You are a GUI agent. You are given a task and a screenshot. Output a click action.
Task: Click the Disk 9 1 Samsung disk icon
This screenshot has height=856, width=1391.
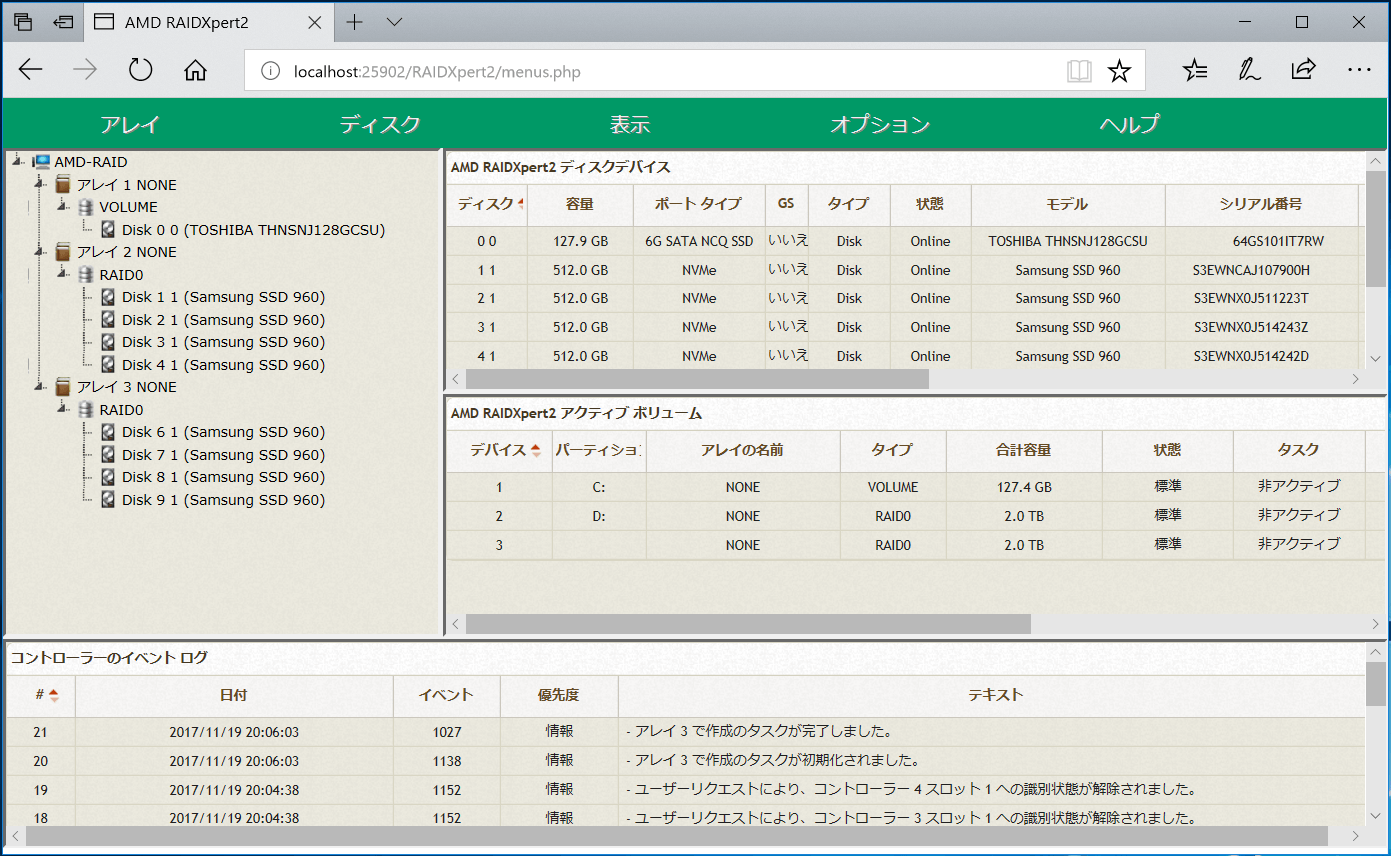pos(108,500)
